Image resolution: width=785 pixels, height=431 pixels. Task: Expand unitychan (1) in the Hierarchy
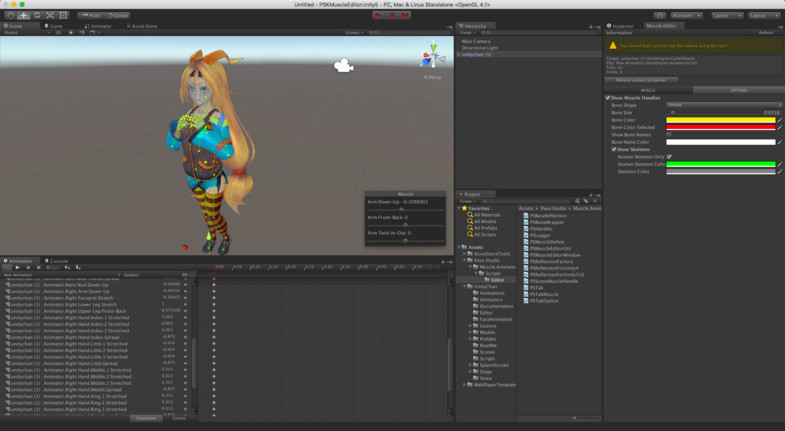(x=459, y=55)
